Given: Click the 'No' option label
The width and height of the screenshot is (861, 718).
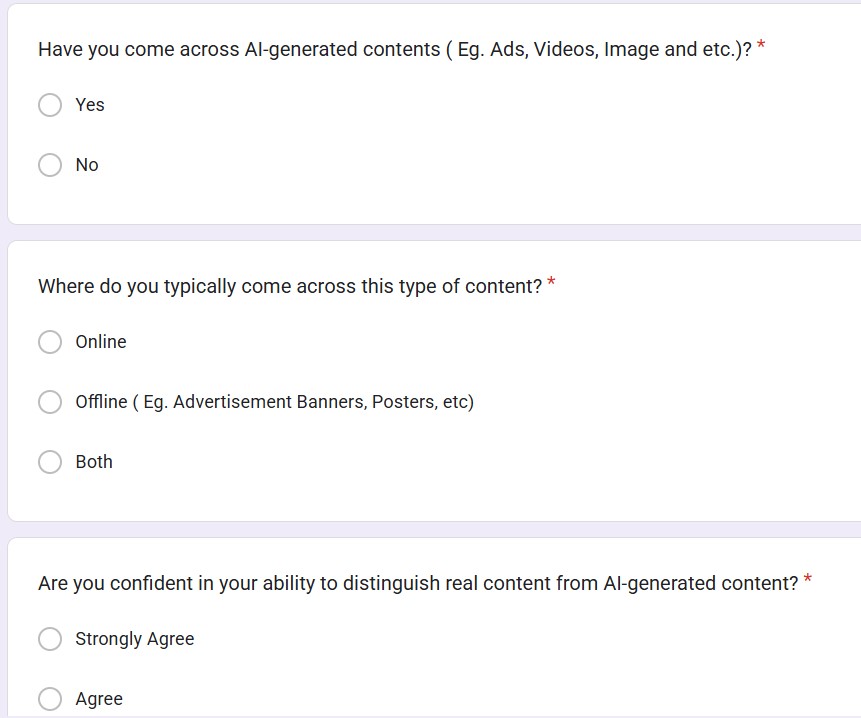Looking at the screenshot, I should coord(87,165).
